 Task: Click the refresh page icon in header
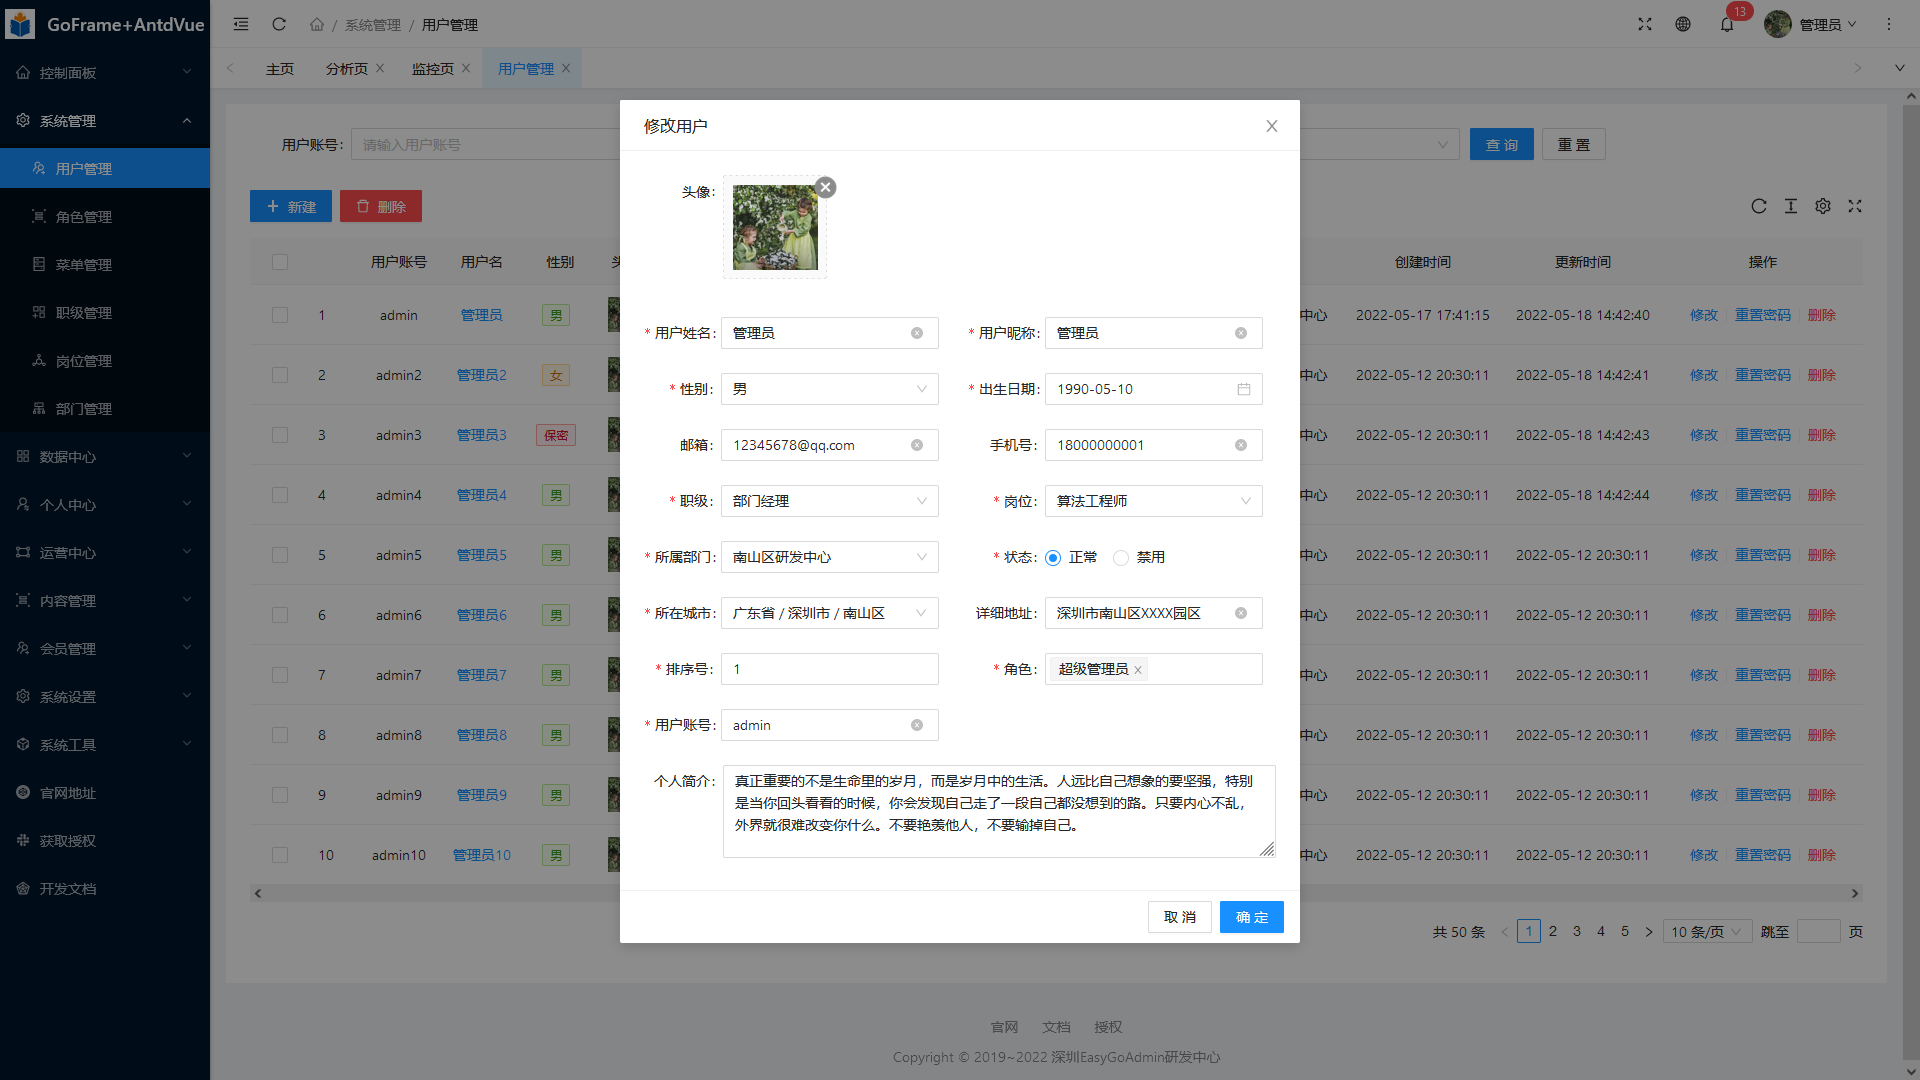coord(279,24)
